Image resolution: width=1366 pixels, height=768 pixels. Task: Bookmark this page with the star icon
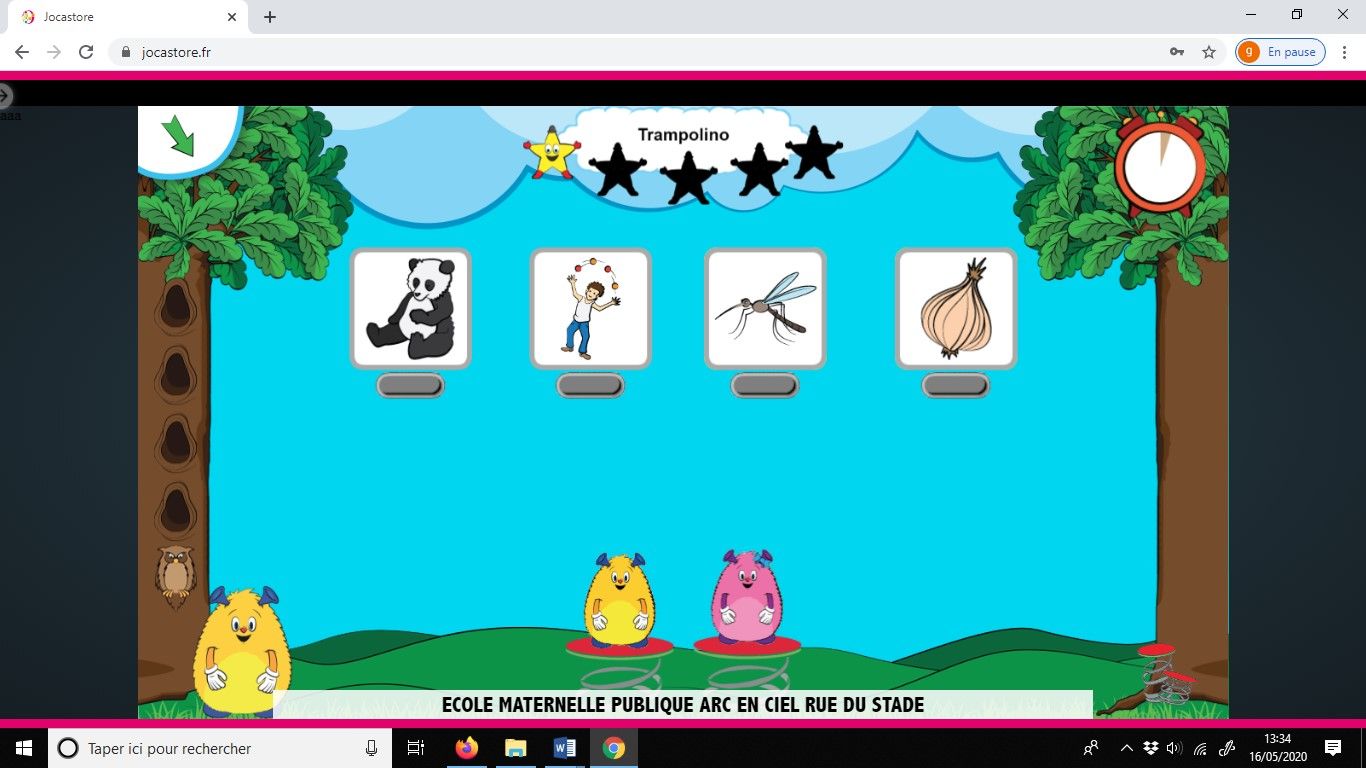click(1208, 52)
